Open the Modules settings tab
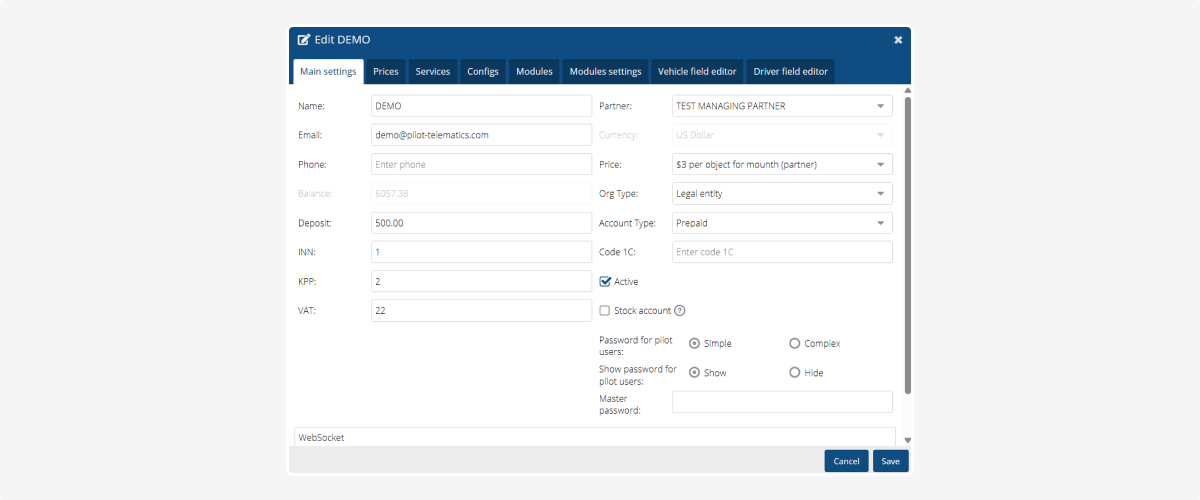This screenshot has height=500, width=1200. tap(605, 72)
